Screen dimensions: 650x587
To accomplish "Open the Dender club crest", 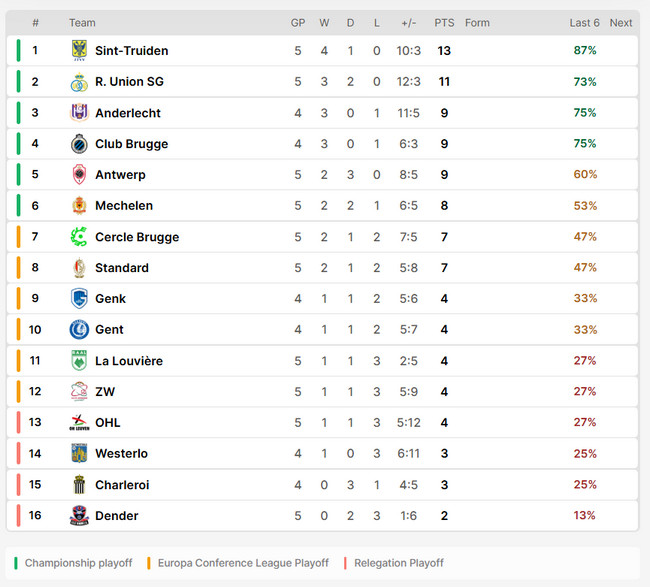I will [x=79, y=516].
